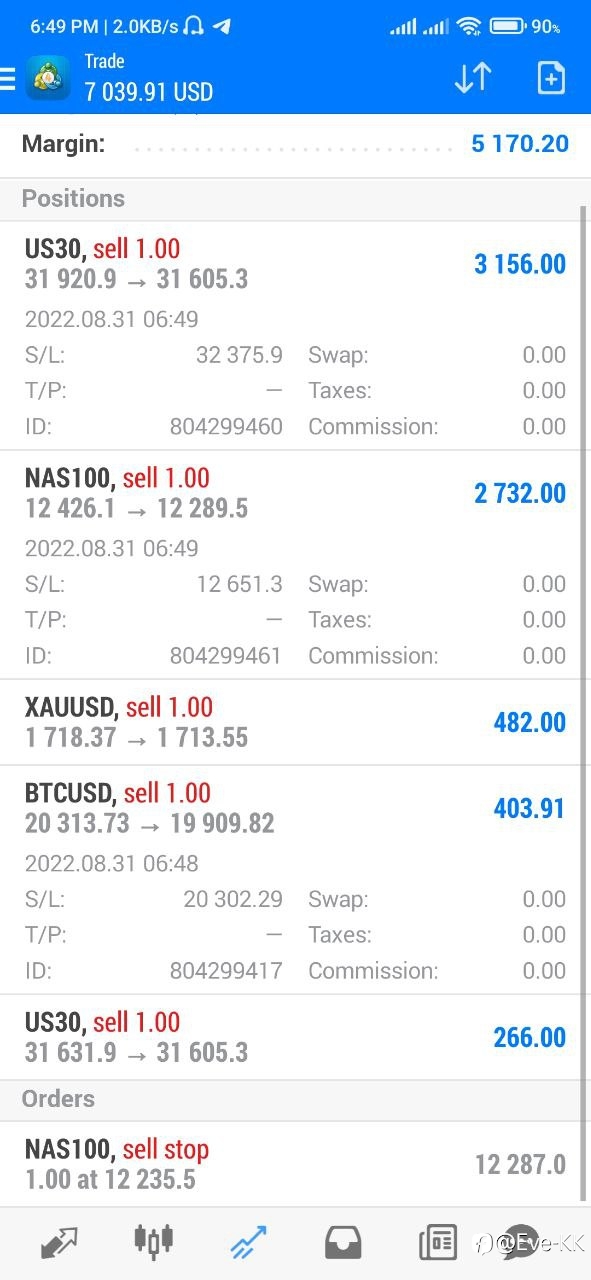591x1280 pixels.
Task: Collapse the BTCUSD sell 1.00 position
Action: click(295, 881)
